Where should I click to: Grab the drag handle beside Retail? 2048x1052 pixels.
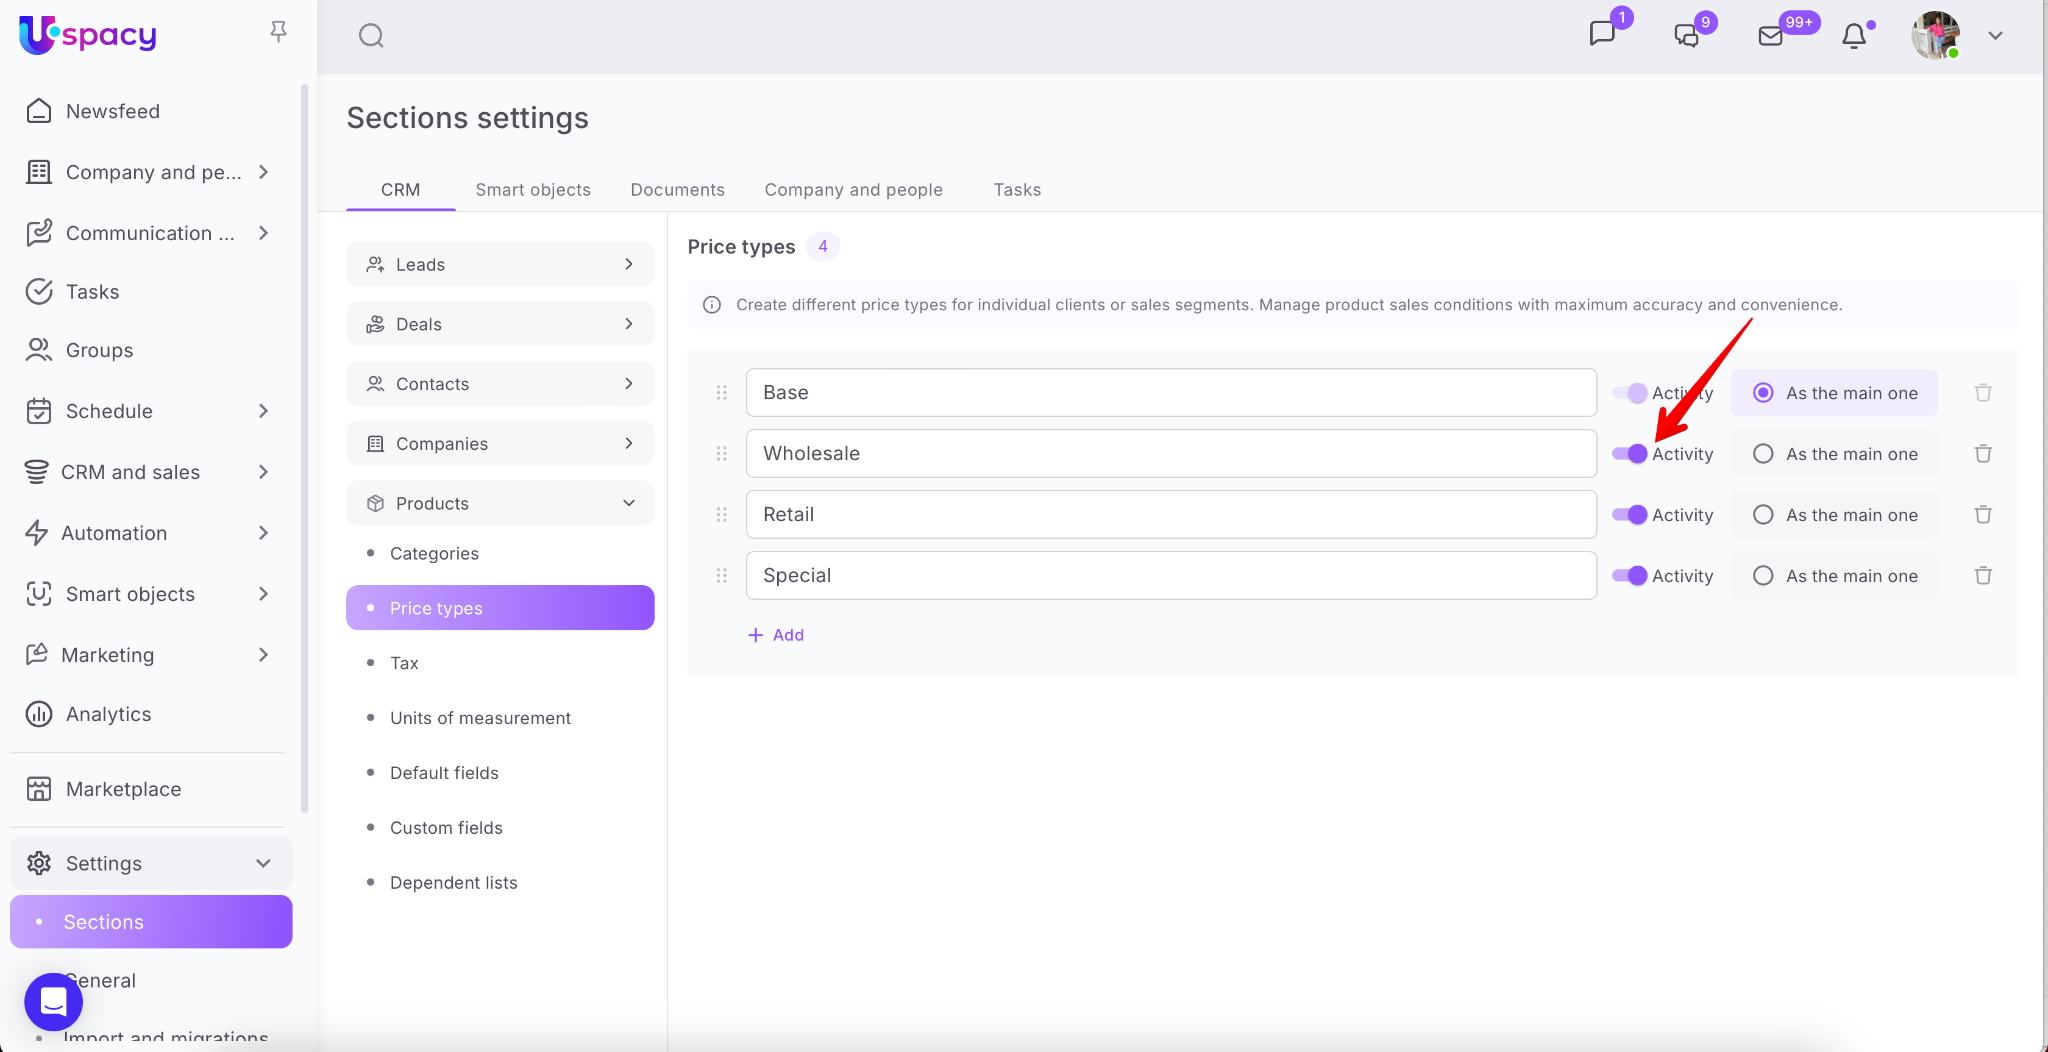coord(721,515)
